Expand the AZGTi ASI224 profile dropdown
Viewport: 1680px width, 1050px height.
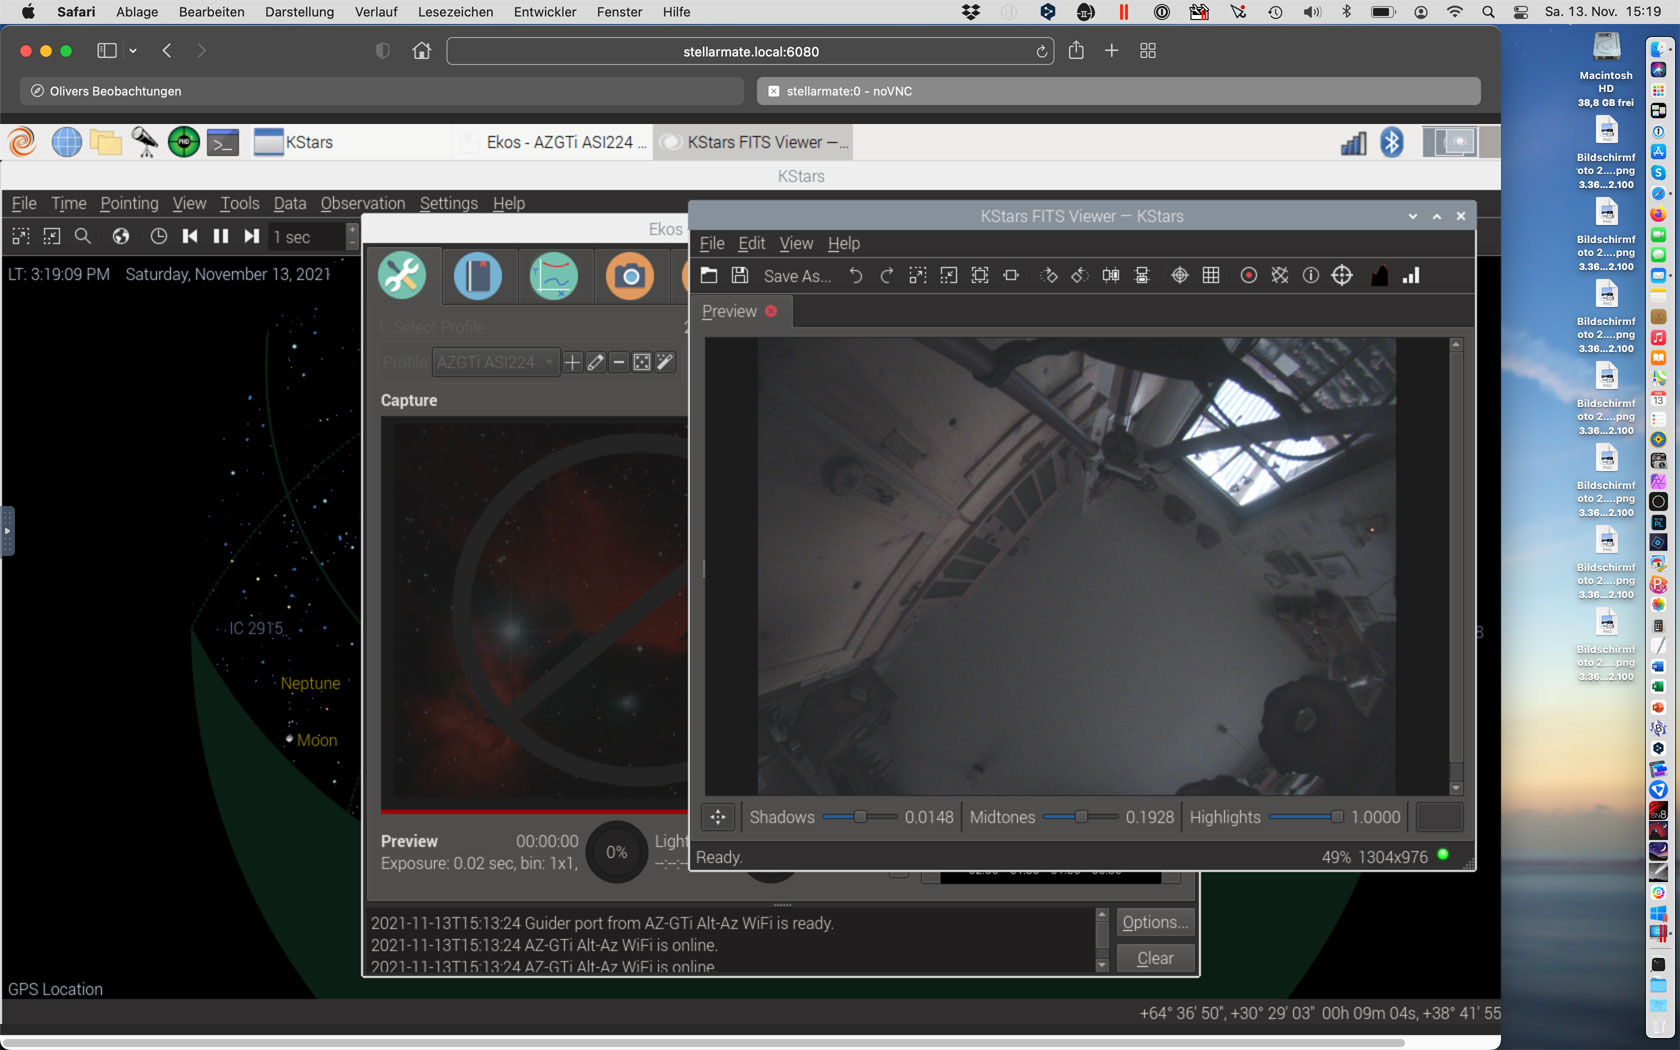pyautogui.click(x=495, y=362)
